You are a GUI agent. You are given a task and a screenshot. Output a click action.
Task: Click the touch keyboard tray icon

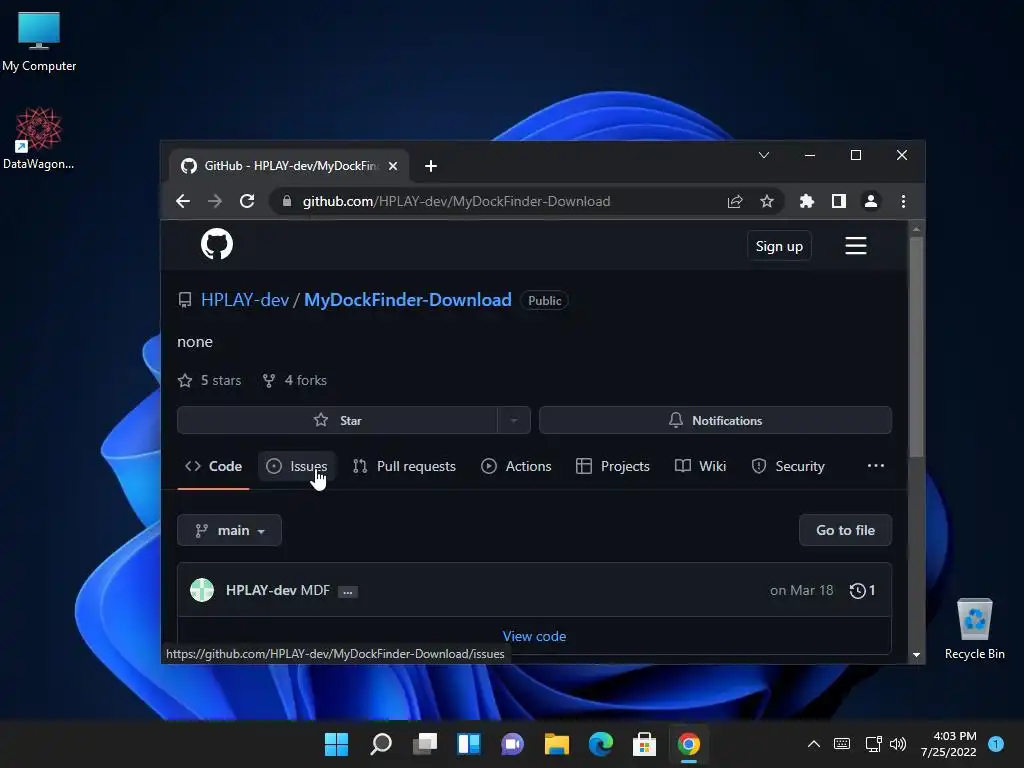pos(842,744)
